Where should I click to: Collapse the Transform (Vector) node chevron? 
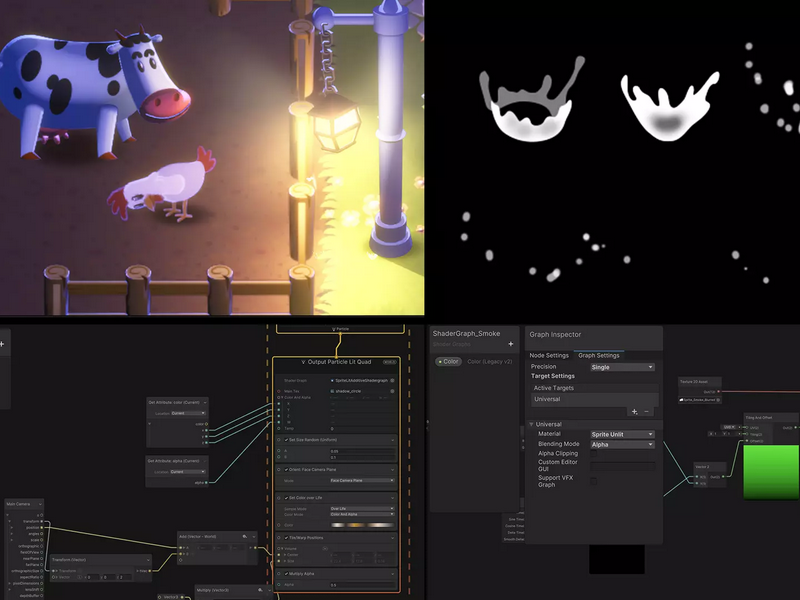click(x=148, y=560)
